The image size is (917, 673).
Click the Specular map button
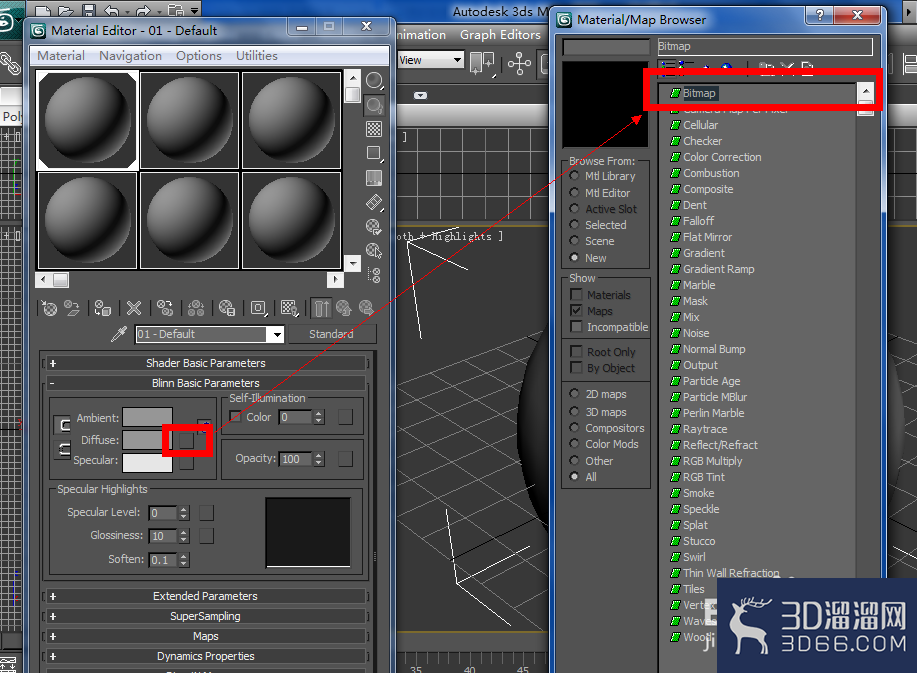187,462
